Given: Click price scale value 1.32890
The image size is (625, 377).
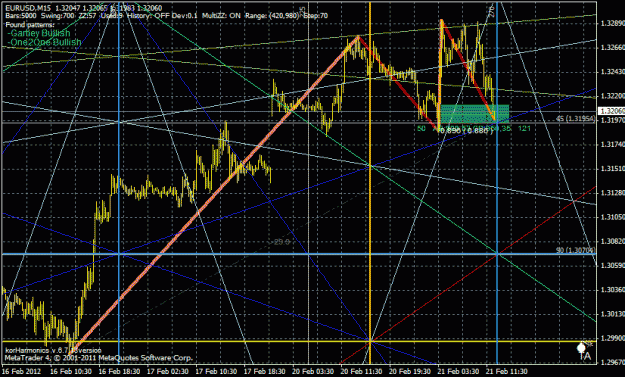Looking at the screenshot, I should (613, 24).
